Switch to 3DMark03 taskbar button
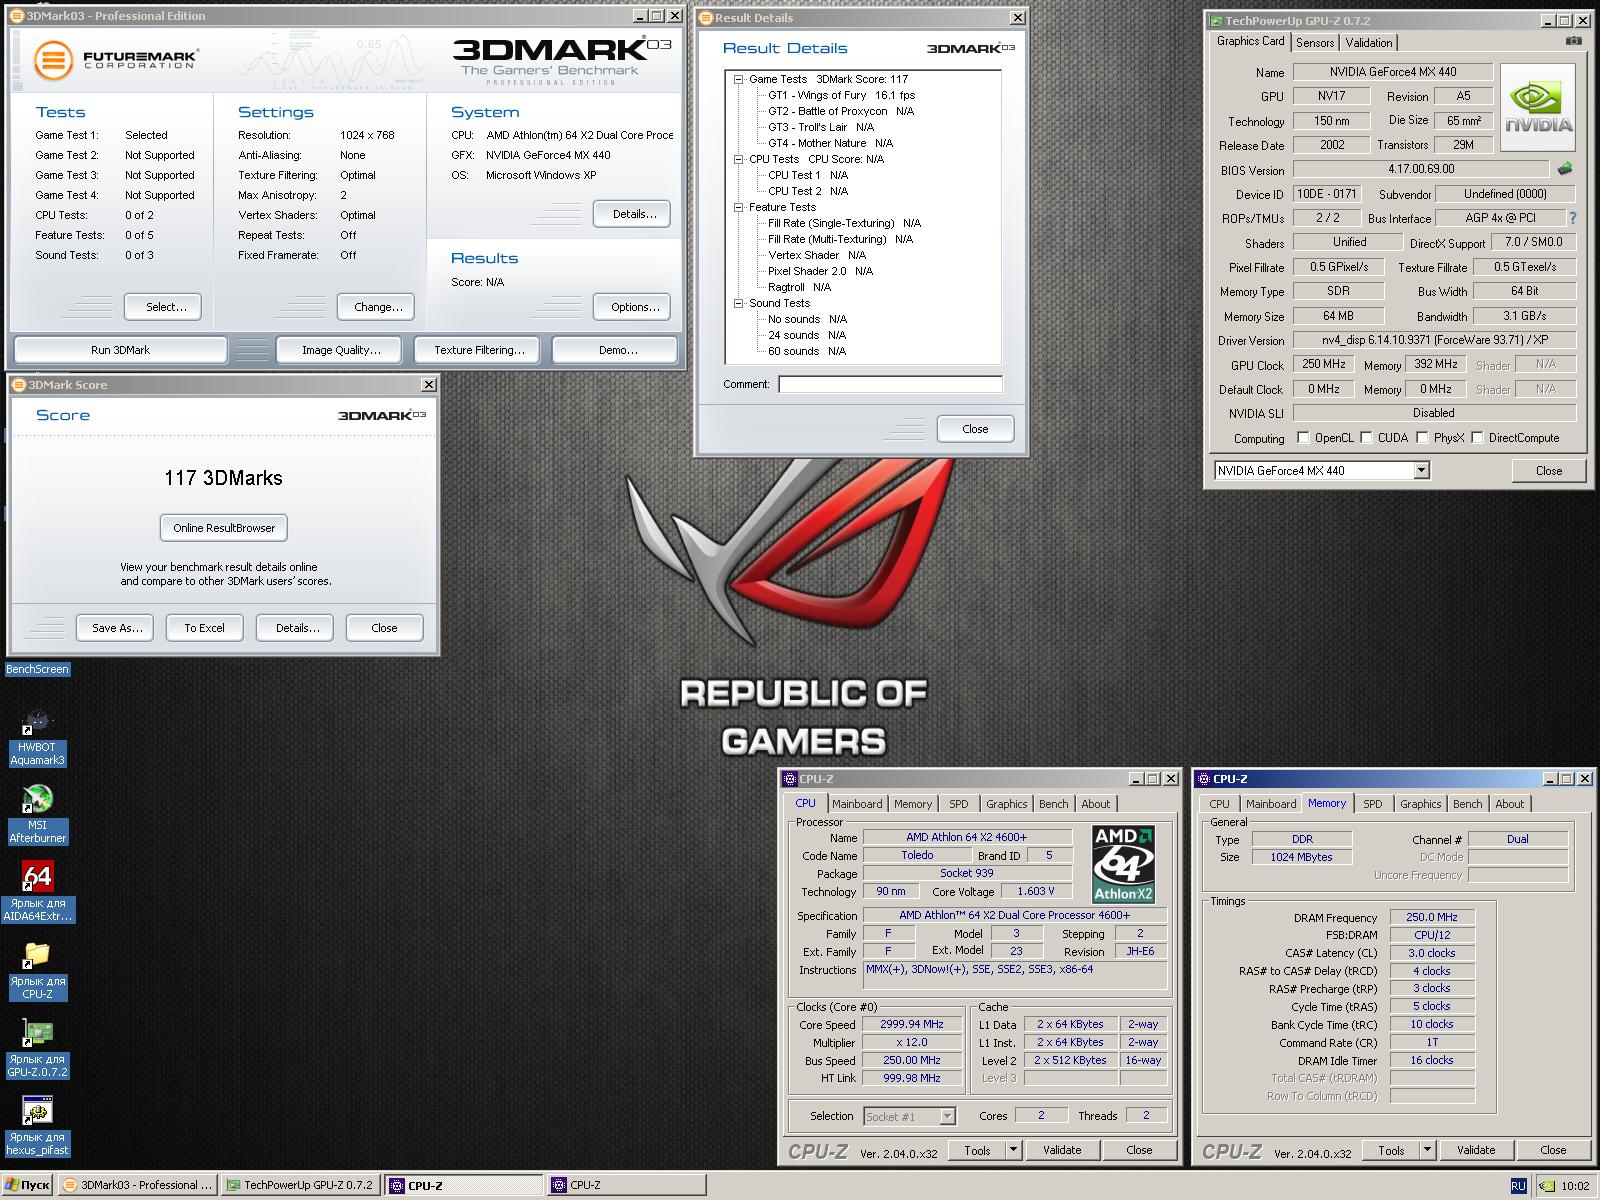1600x1200 pixels. (x=137, y=1186)
